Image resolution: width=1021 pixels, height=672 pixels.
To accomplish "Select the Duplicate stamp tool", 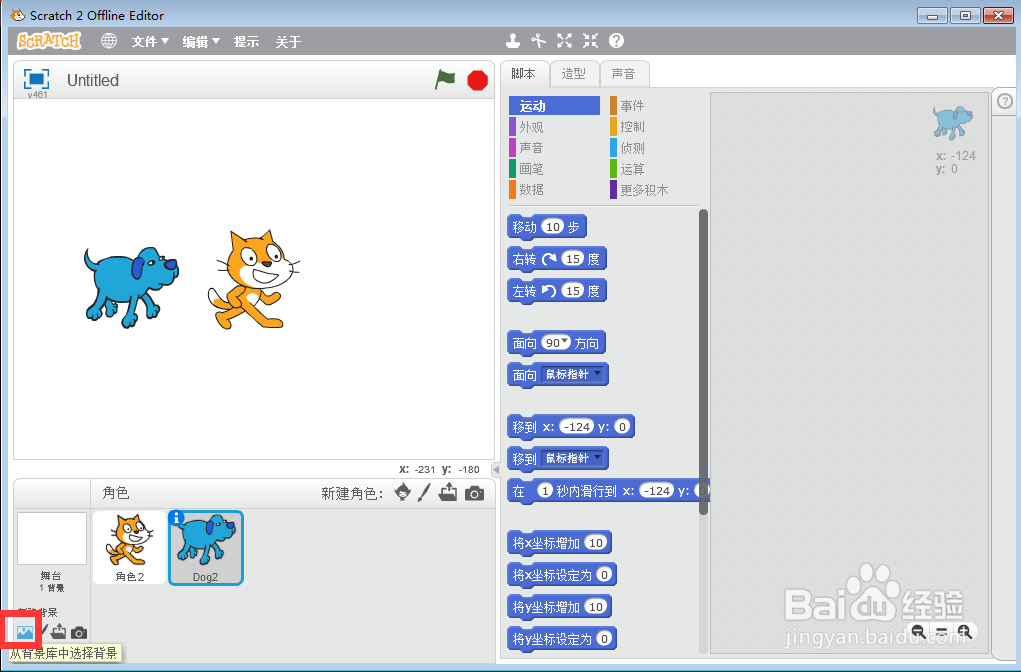I will click(x=513, y=41).
